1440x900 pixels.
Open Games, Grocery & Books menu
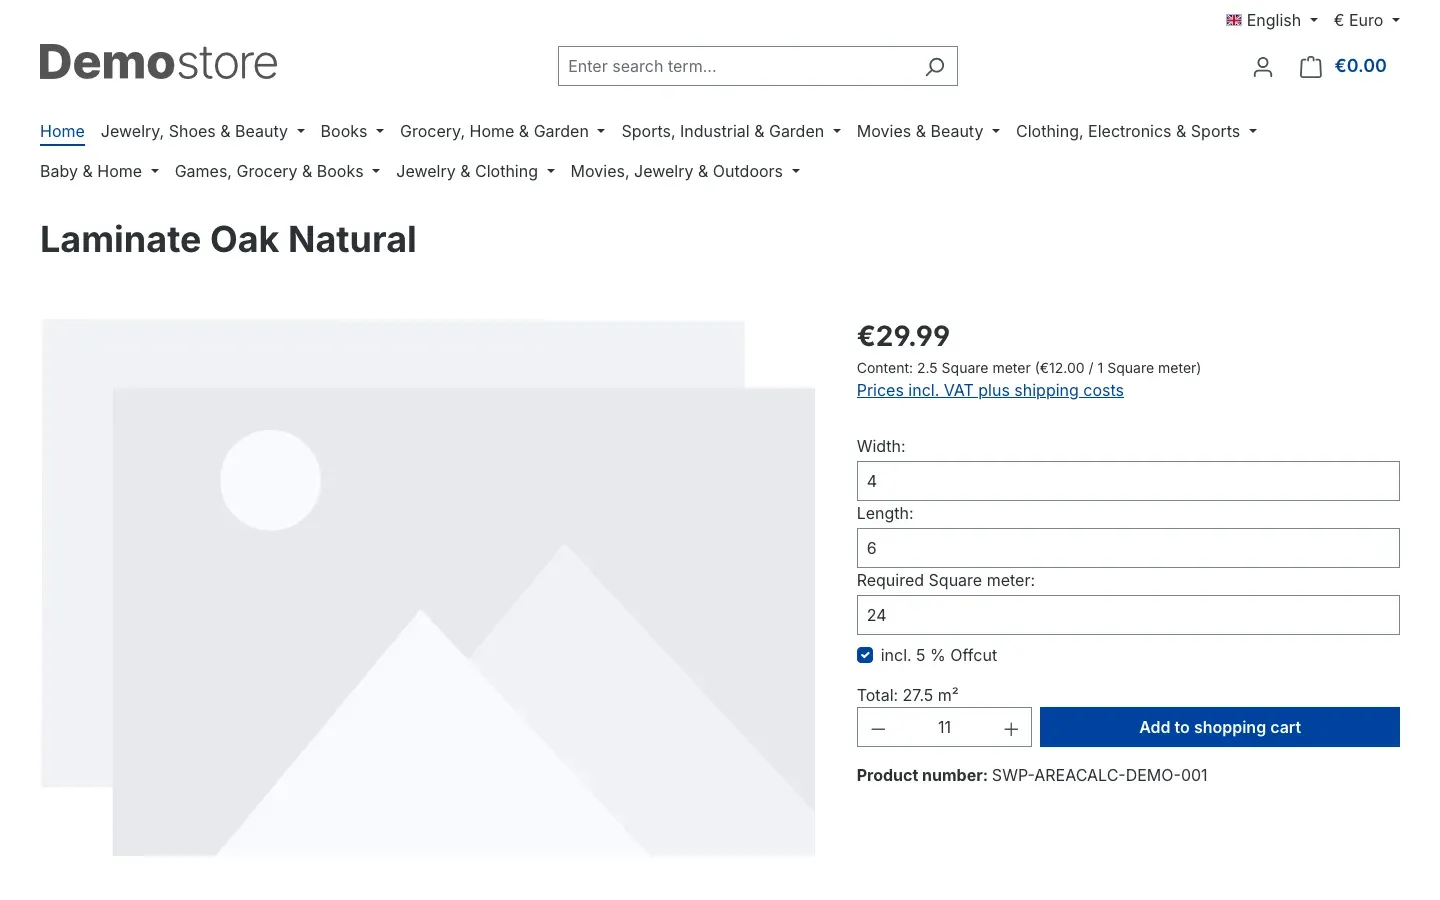coord(277,171)
